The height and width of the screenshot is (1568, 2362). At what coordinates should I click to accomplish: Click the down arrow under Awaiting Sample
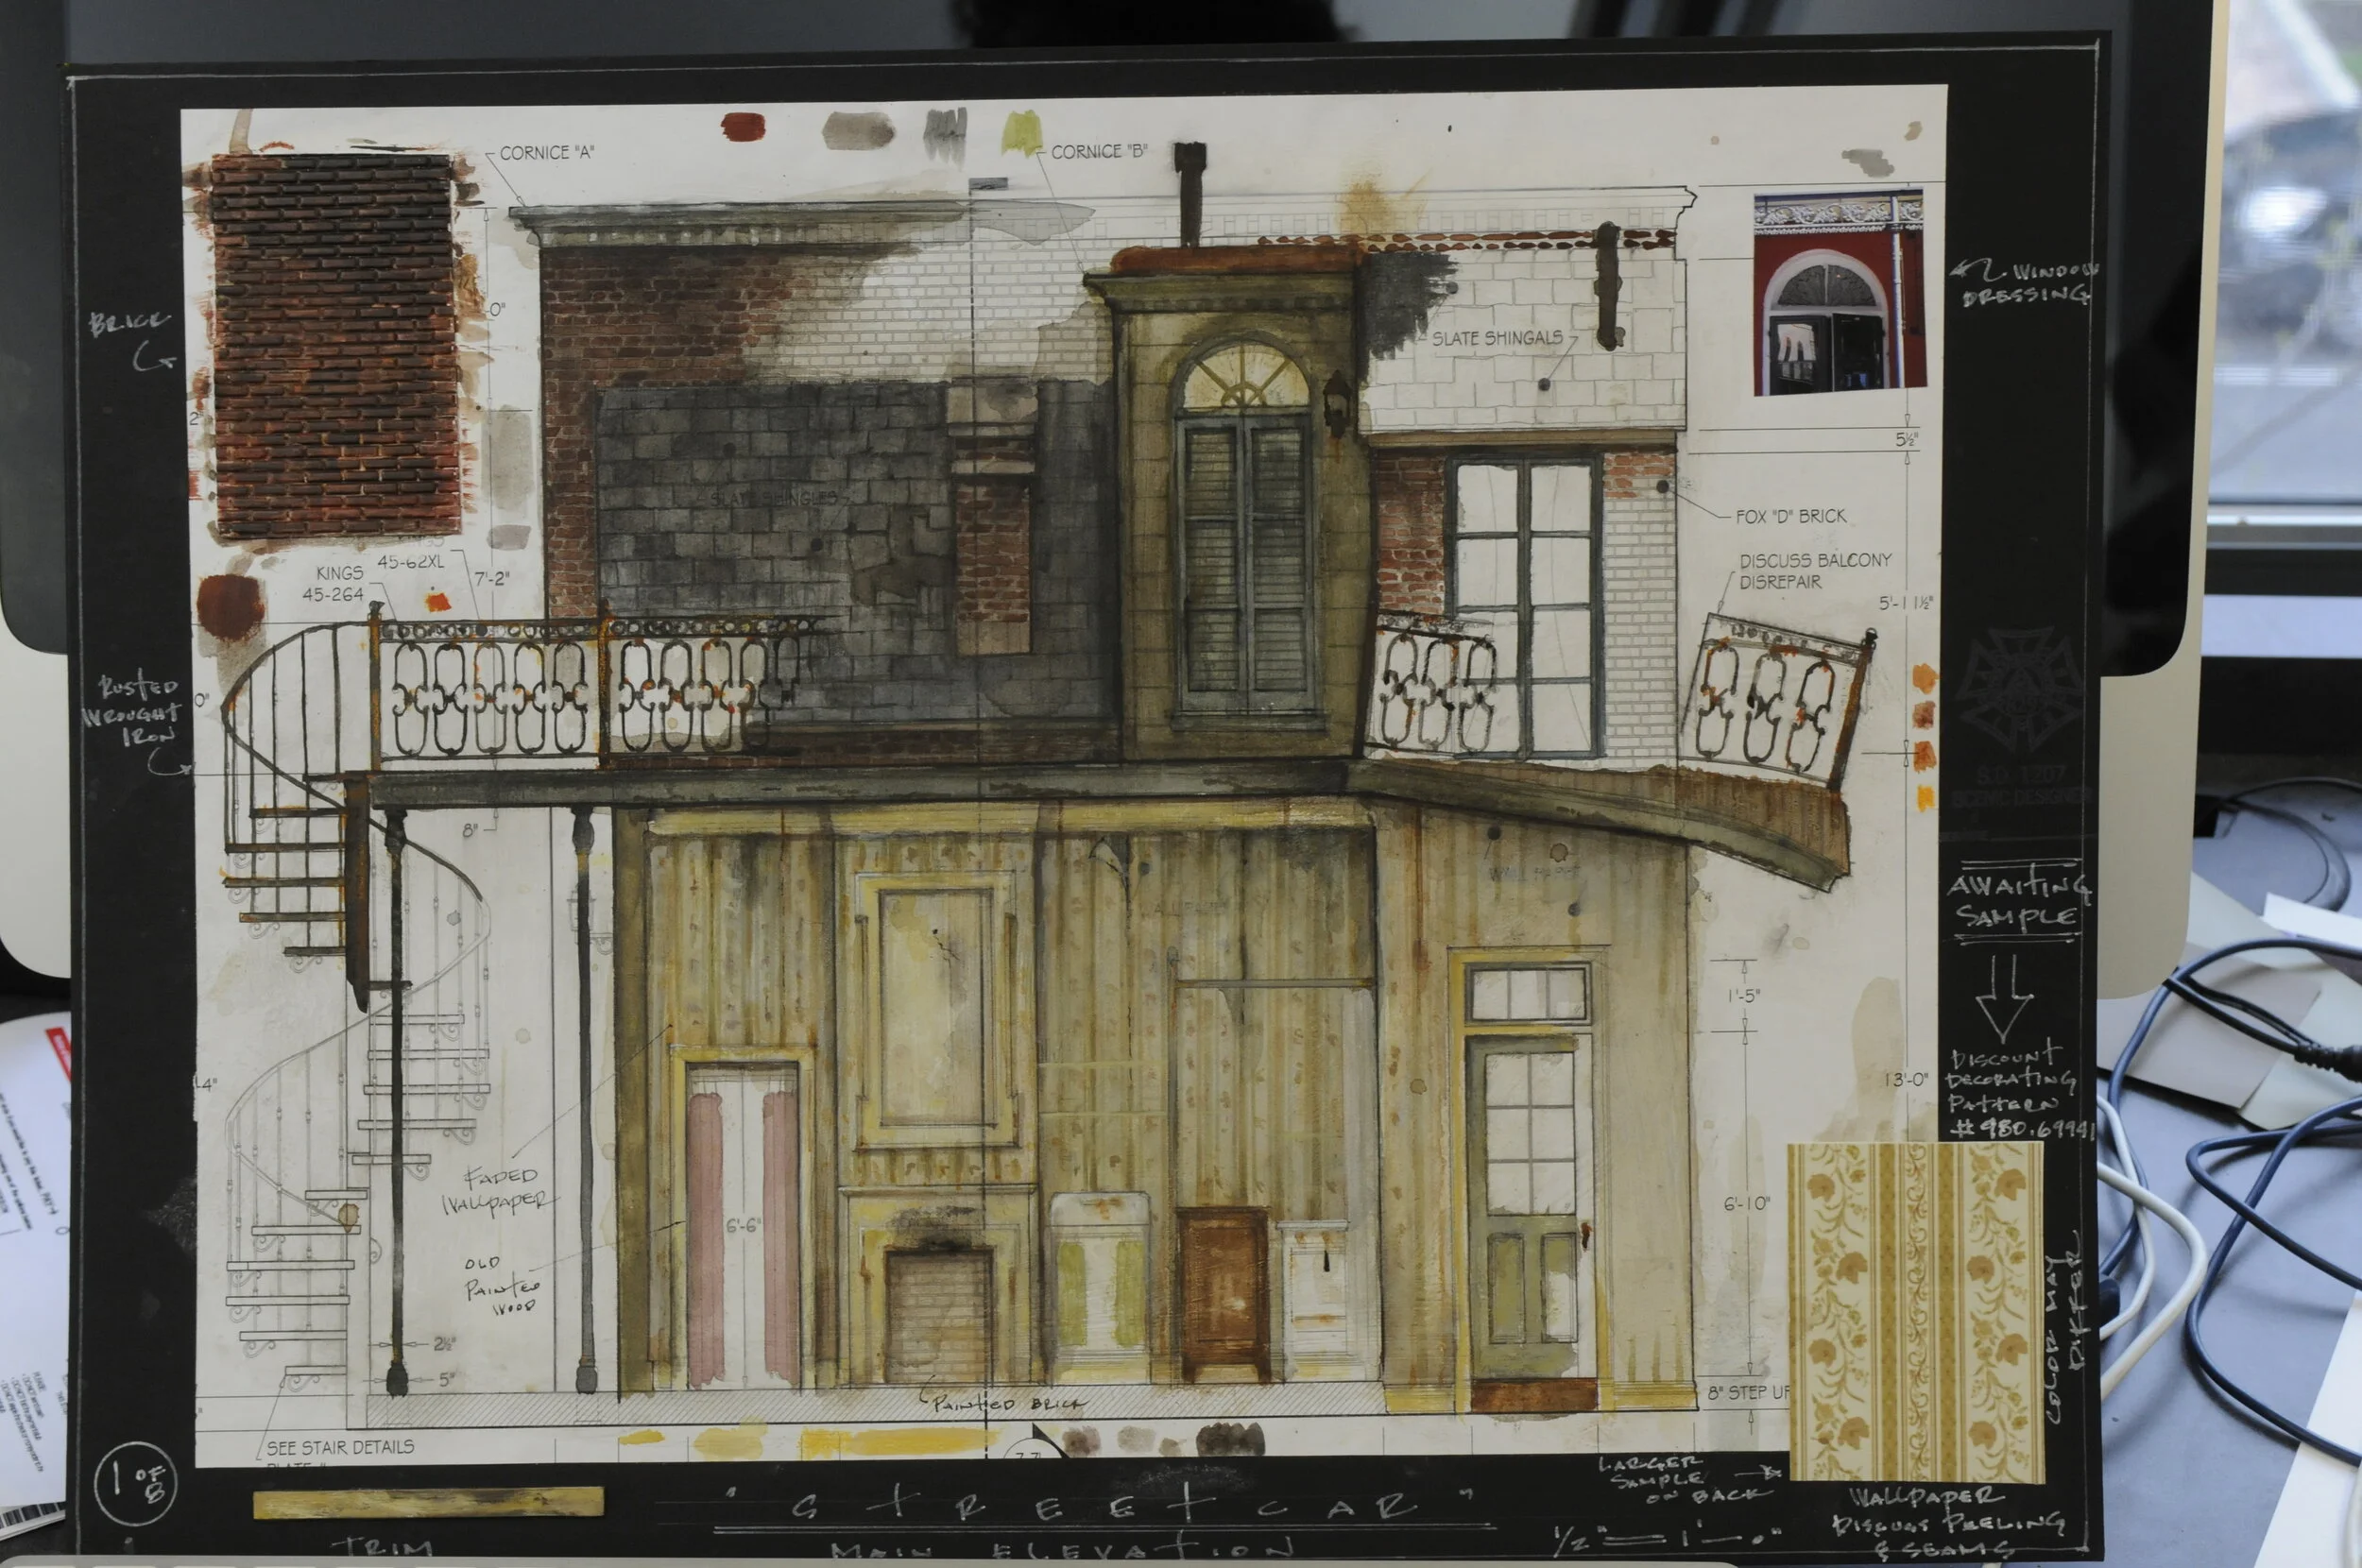pyautogui.click(x=2006, y=999)
